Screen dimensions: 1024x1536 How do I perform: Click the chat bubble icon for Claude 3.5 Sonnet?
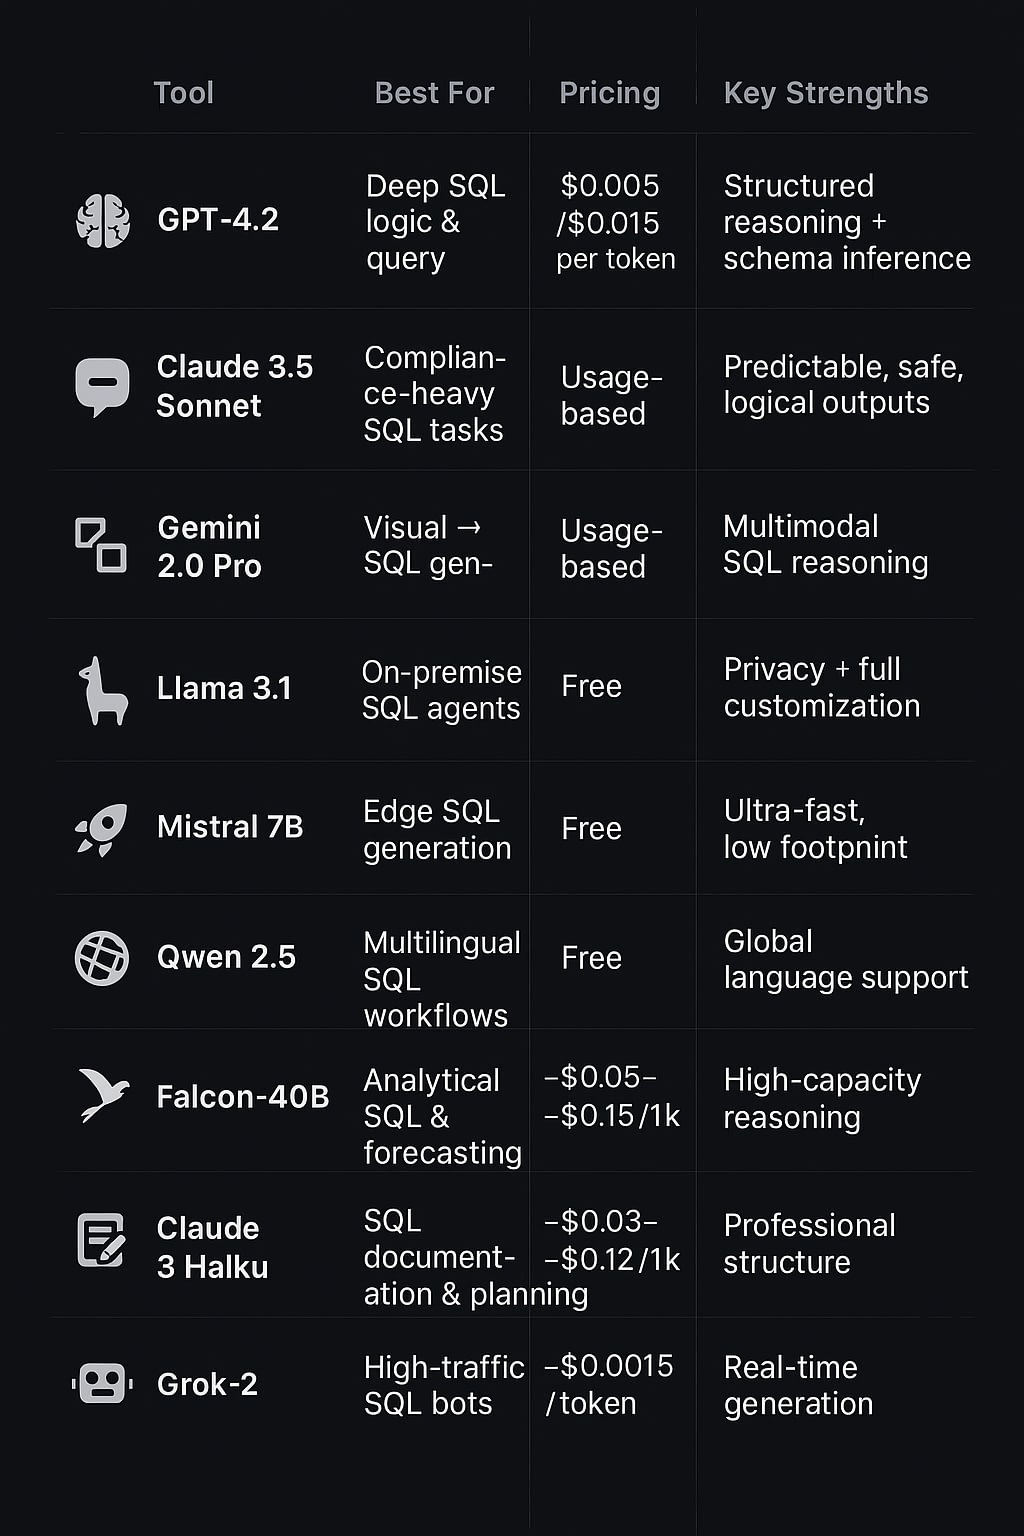102,386
